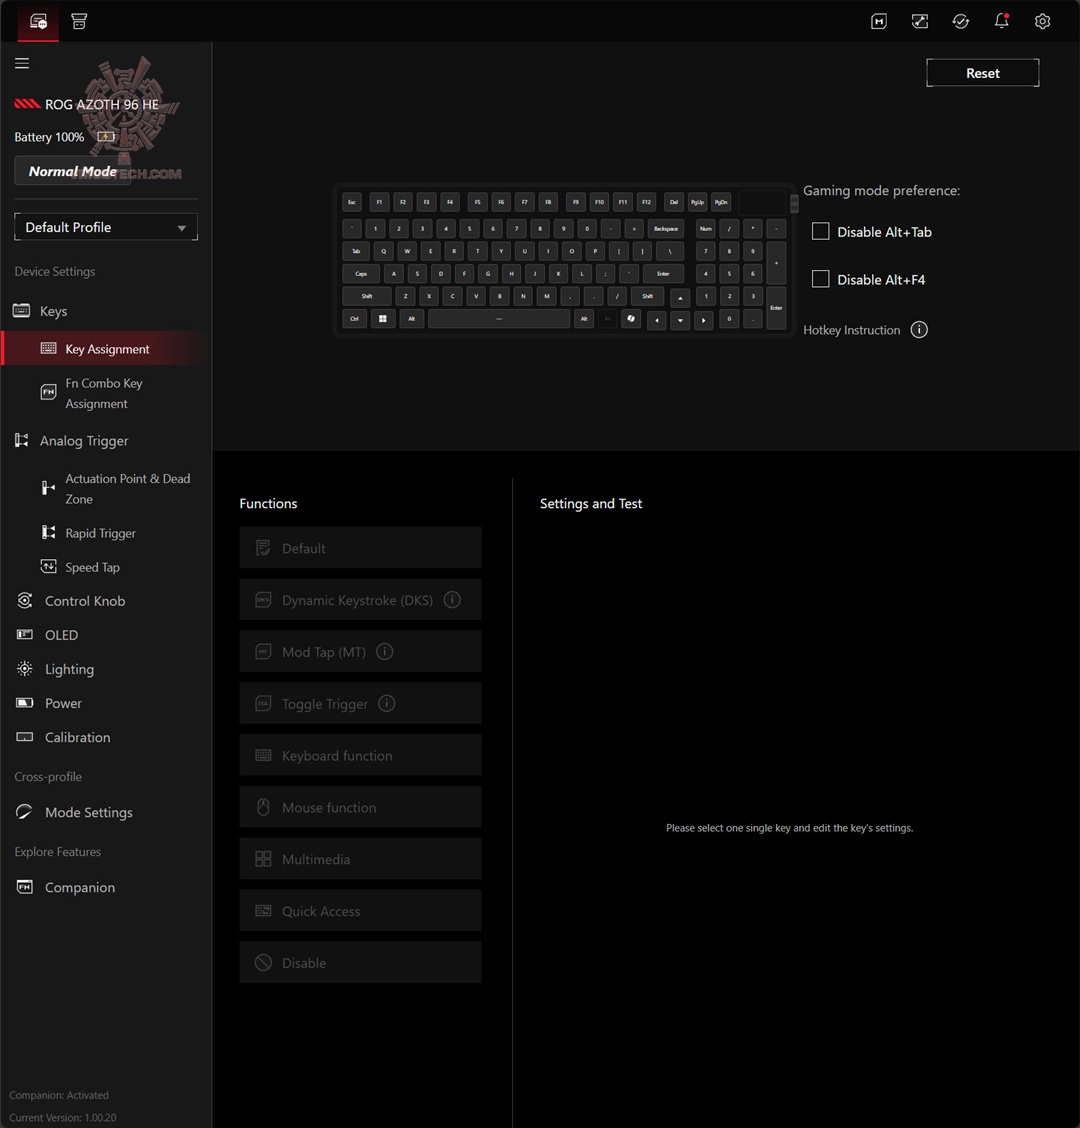Open the notifications bell
This screenshot has height=1128, width=1080.
click(x=1002, y=21)
